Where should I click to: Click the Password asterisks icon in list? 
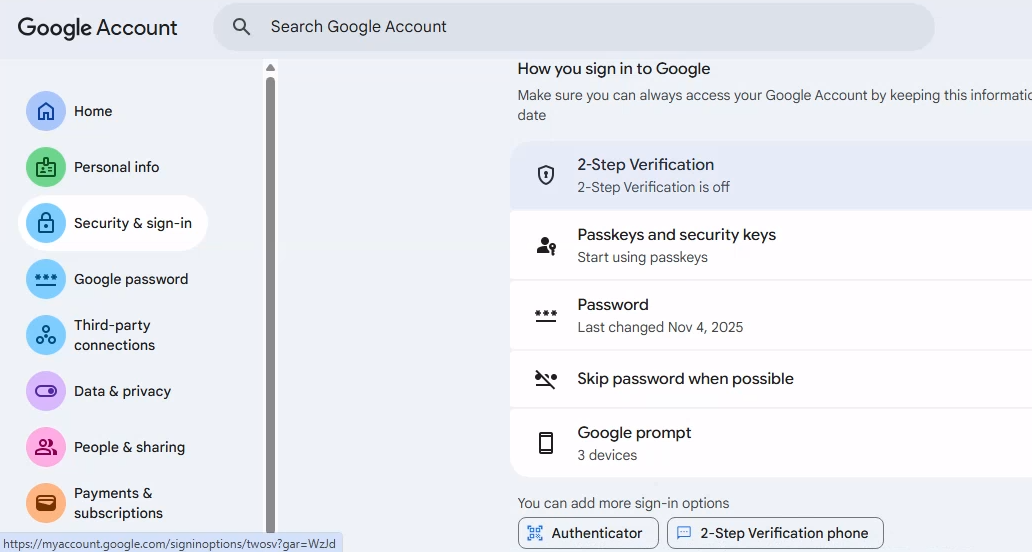click(x=546, y=316)
